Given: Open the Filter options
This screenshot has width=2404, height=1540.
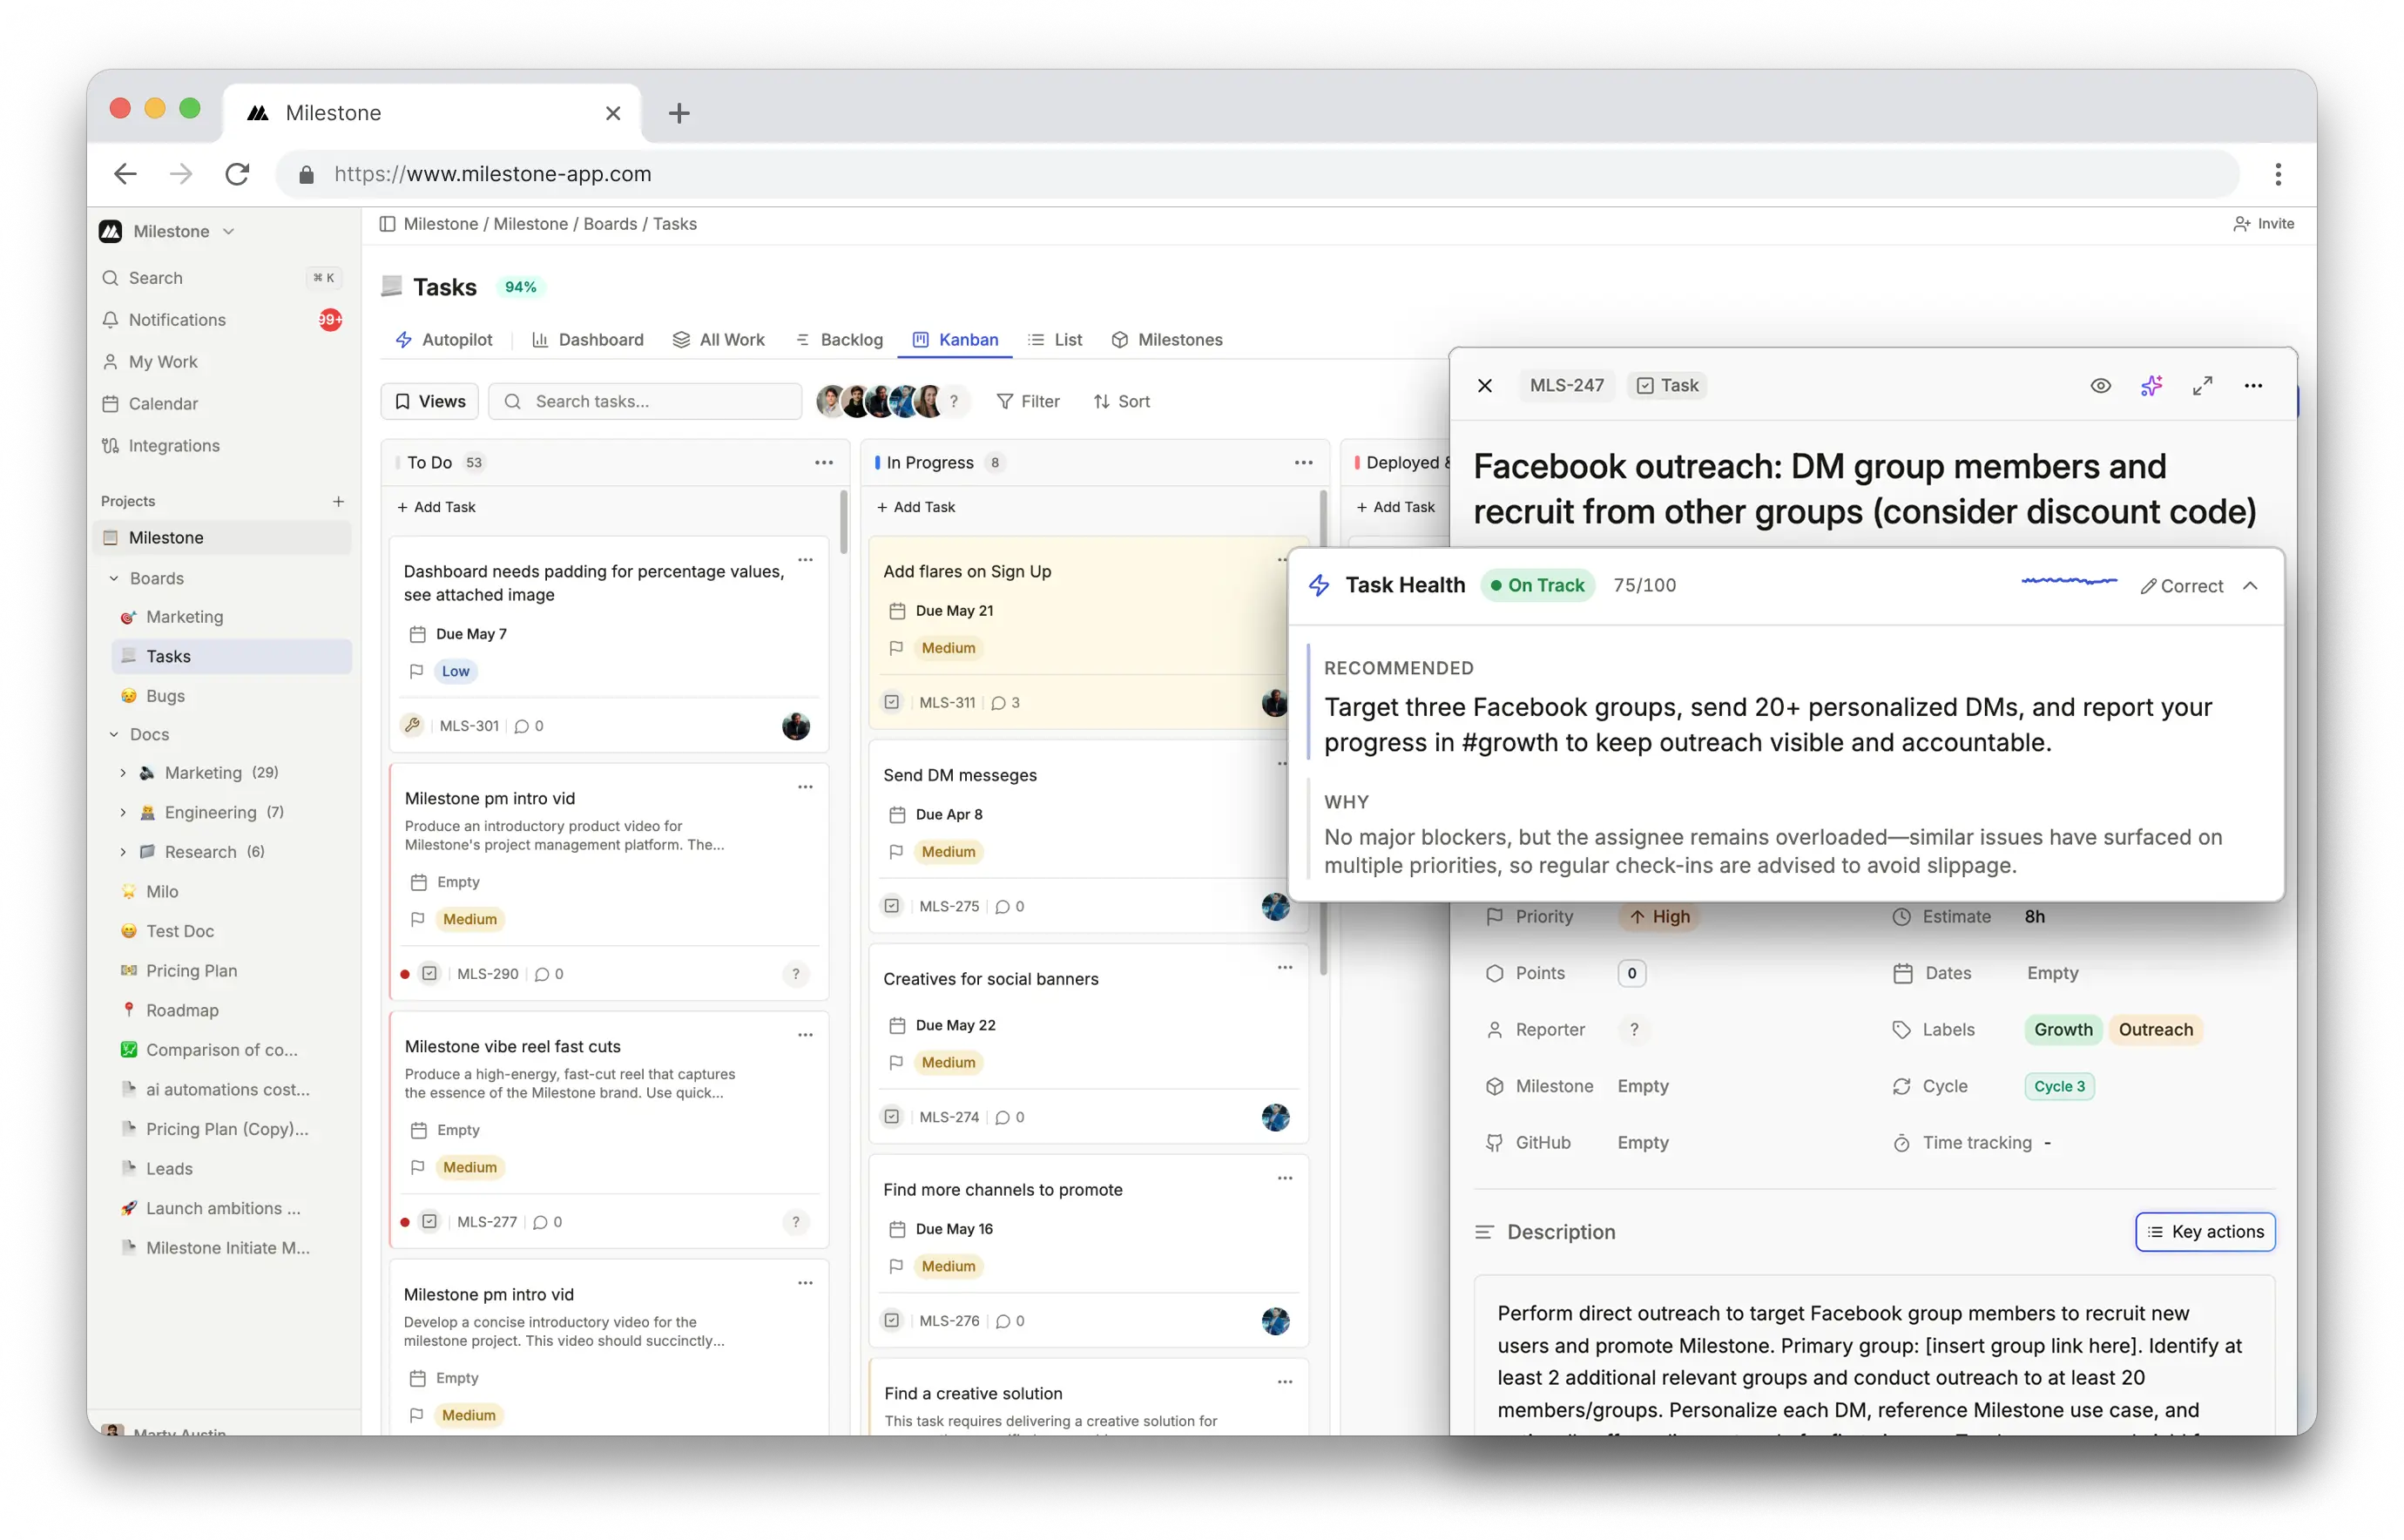Looking at the screenshot, I should tap(1029, 401).
